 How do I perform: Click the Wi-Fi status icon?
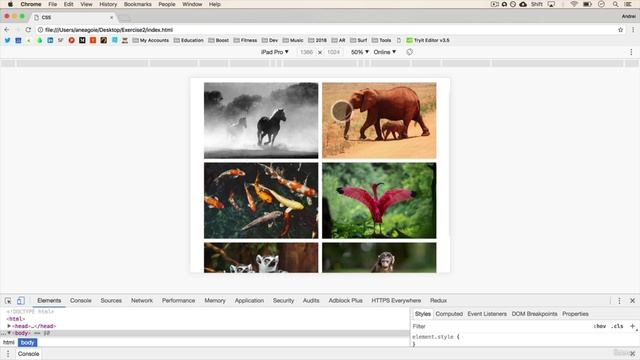click(x=574, y=4)
